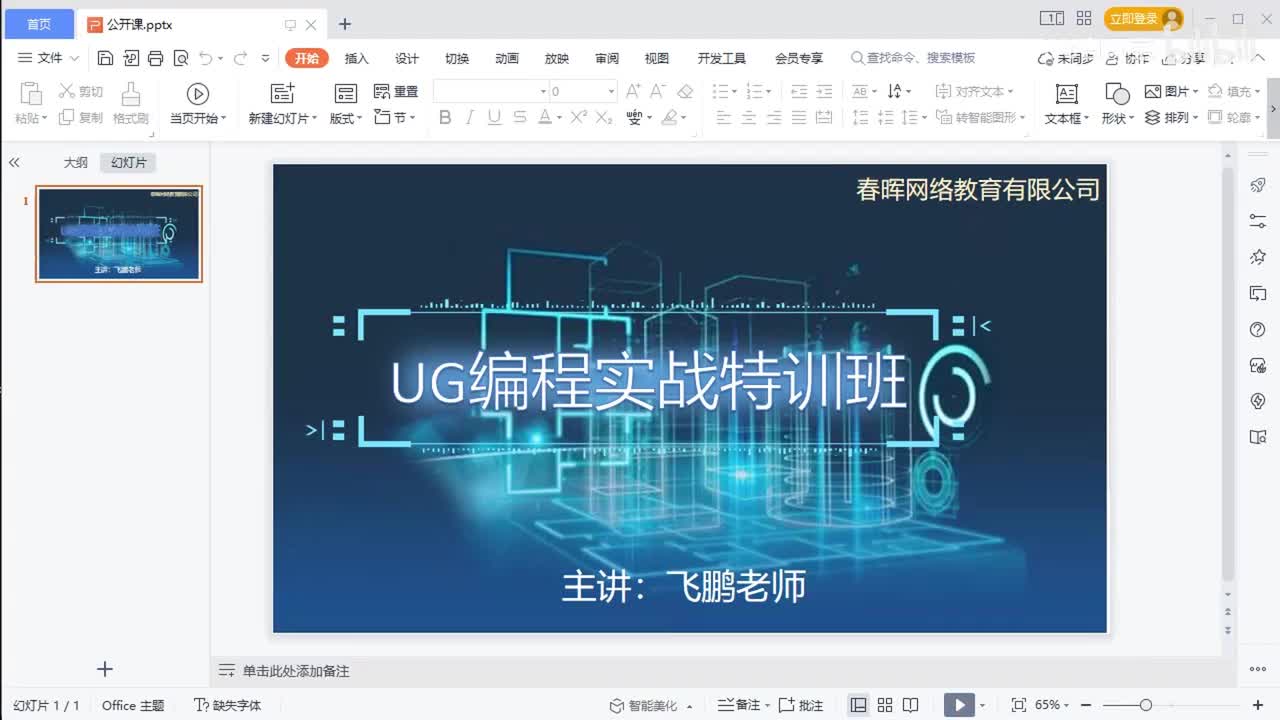The width and height of the screenshot is (1280, 720).
Task: Open the 插入 ribbon tab
Action: 357,58
